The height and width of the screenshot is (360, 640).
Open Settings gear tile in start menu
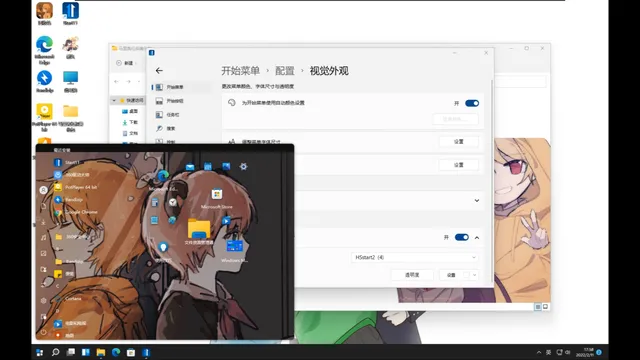pyautogui.click(x=244, y=167)
